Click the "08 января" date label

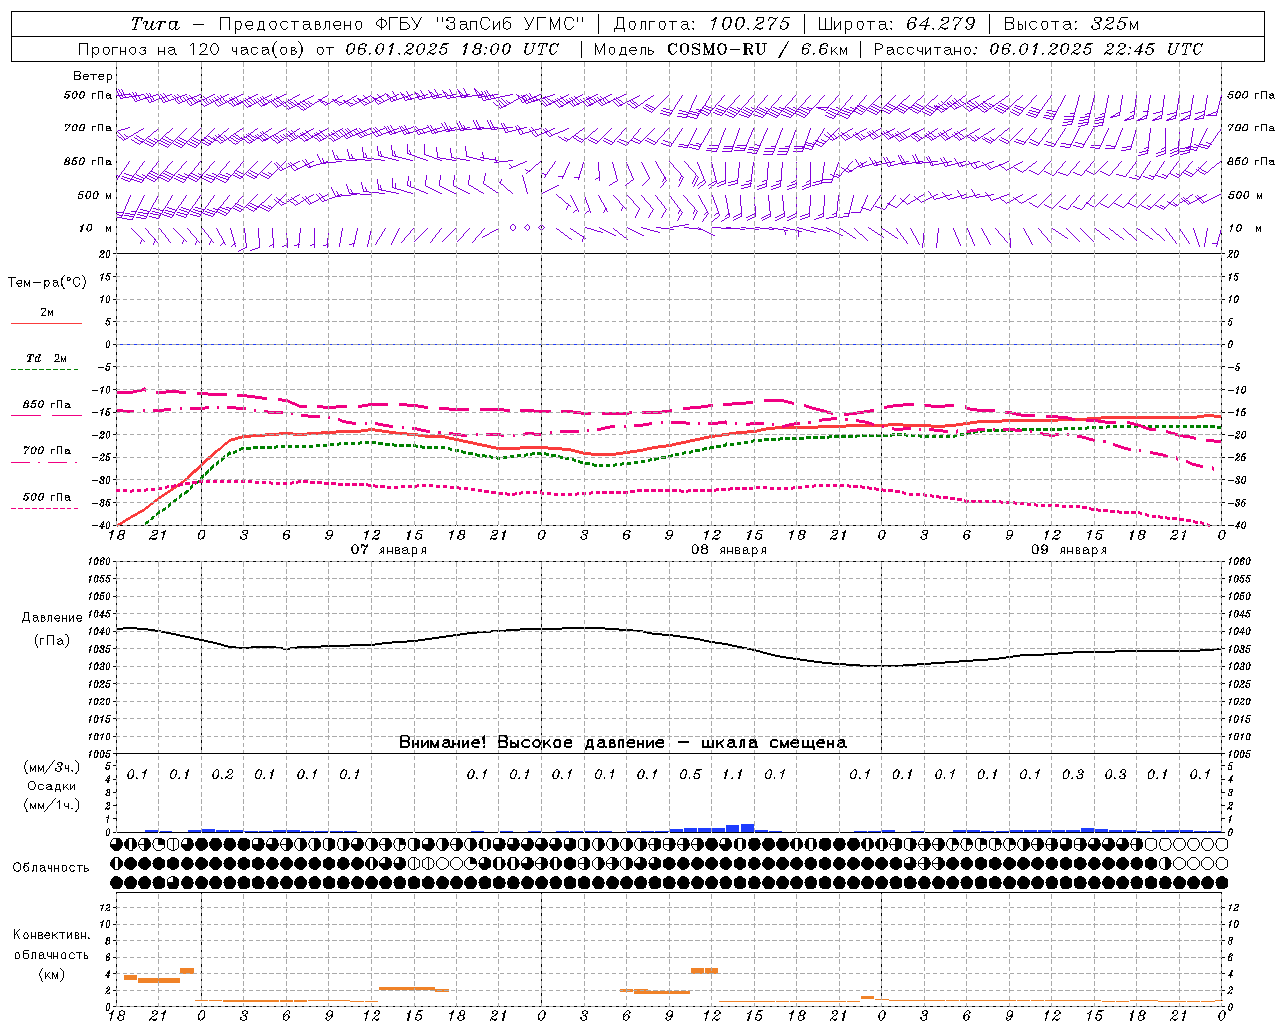(x=729, y=549)
